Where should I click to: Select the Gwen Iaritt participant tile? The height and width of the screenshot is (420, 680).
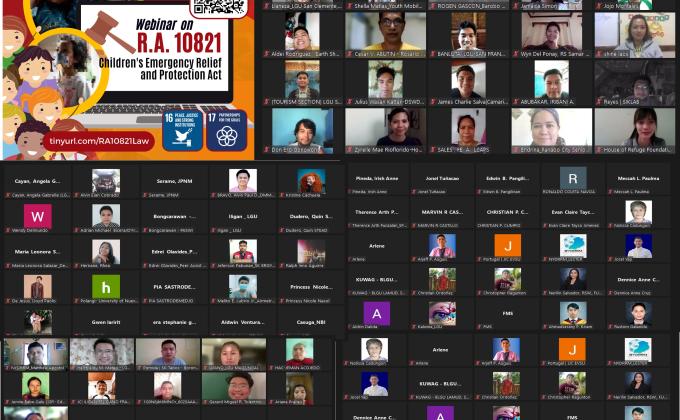105,322
